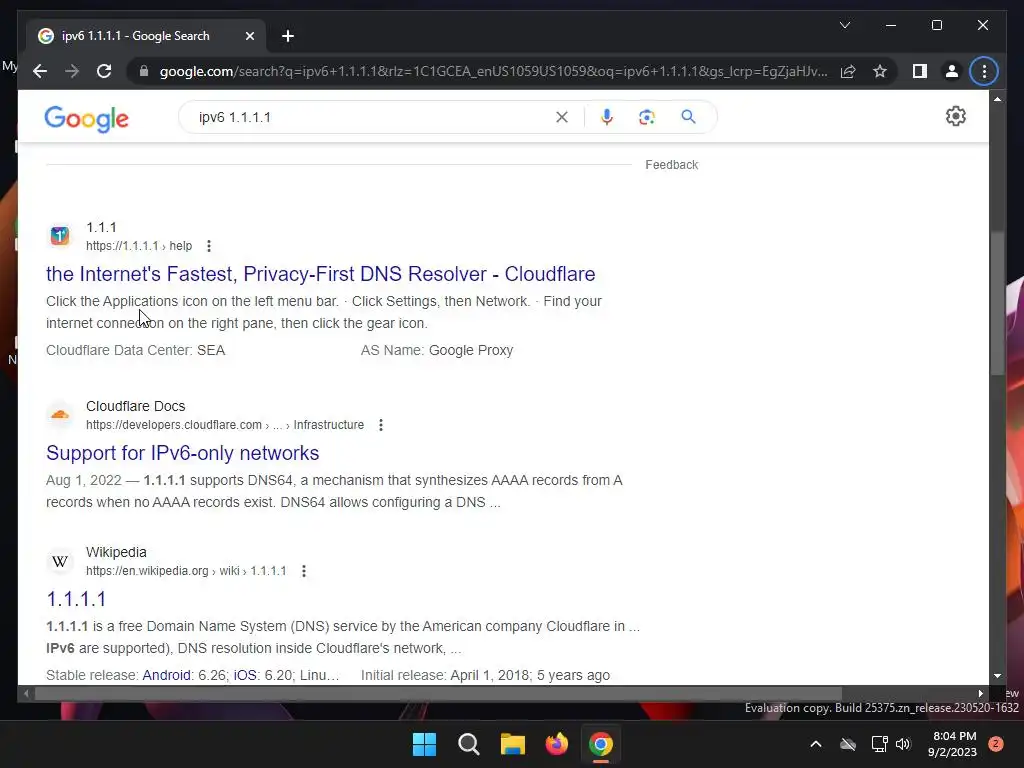Open the clock and calendar flyout
Viewport: 1024px width, 768px height.
952,744
